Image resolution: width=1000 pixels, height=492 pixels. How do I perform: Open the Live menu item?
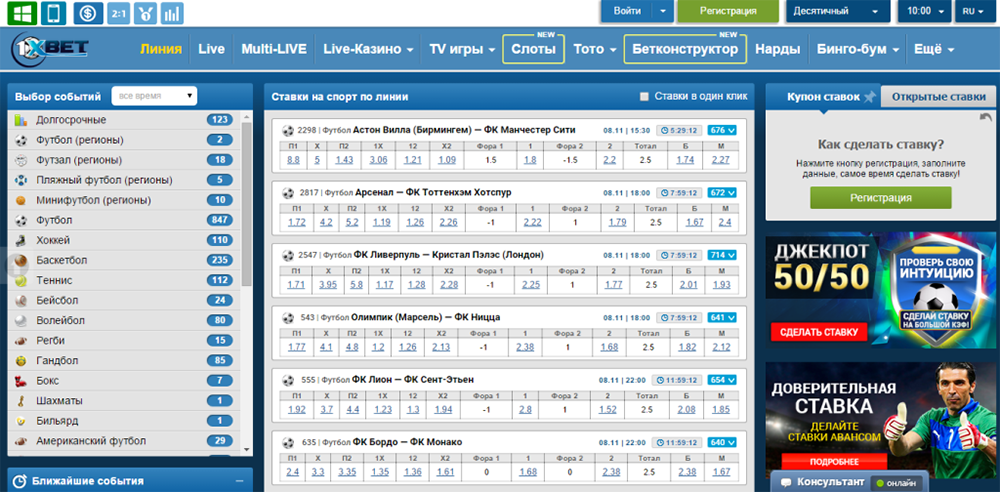(x=211, y=49)
